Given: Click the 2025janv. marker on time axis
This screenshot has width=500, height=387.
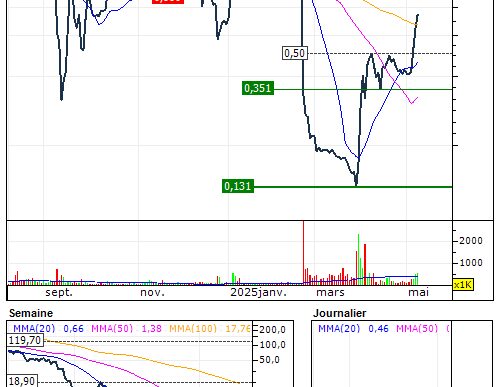Looking at the screenshot, I should (259, 293).
